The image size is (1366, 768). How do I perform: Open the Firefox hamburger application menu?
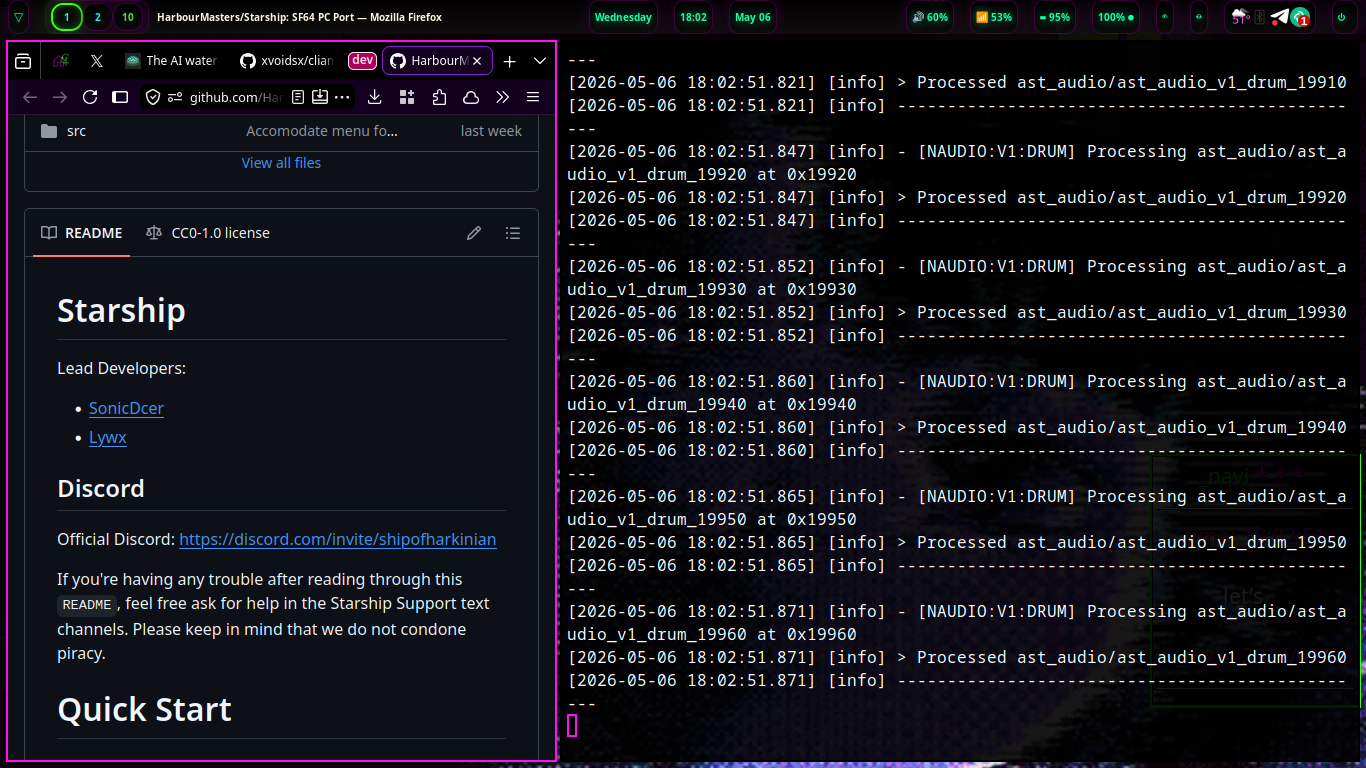[533, 97]
